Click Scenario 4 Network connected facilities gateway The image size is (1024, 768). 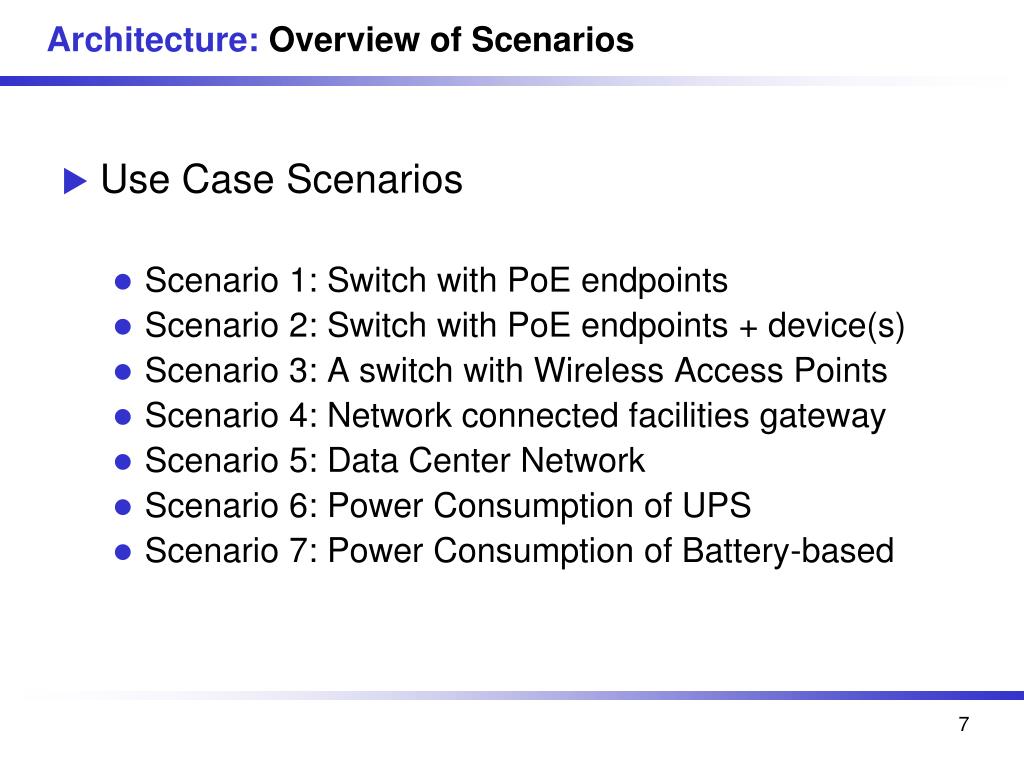pyautogui.click(x=515, y=416)
